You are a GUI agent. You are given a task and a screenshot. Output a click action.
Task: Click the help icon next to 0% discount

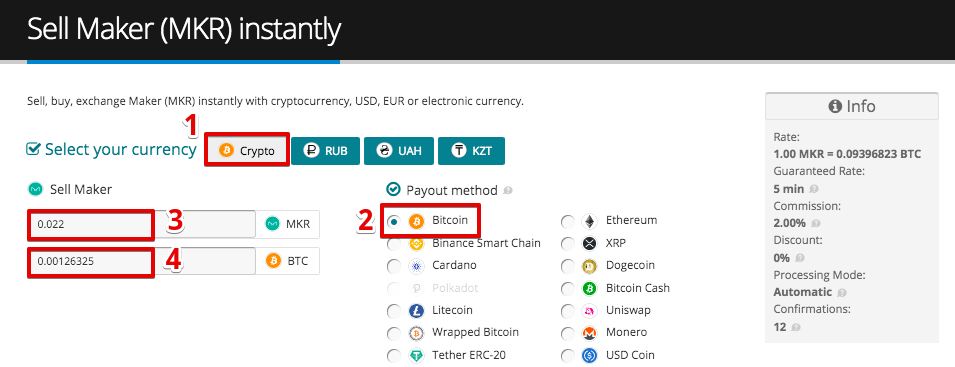799,258
